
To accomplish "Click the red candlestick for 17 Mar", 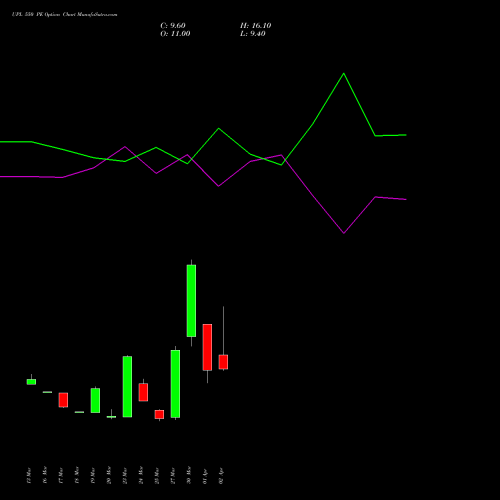I will coord(63,400).
